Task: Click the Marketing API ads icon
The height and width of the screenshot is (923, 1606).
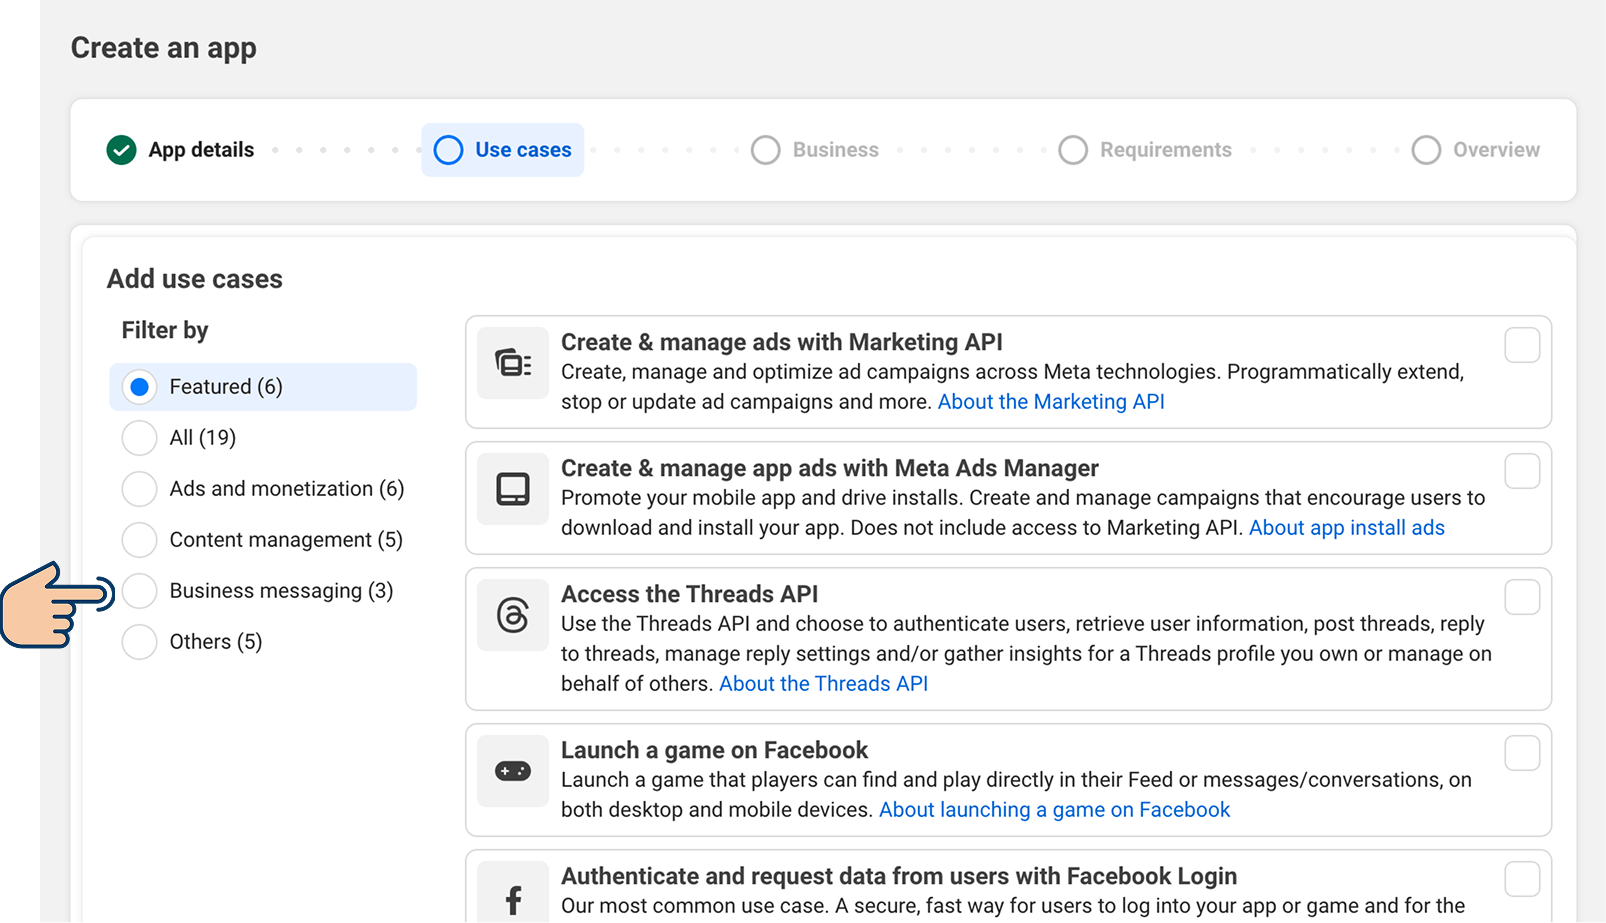Action: click(513, 363)
